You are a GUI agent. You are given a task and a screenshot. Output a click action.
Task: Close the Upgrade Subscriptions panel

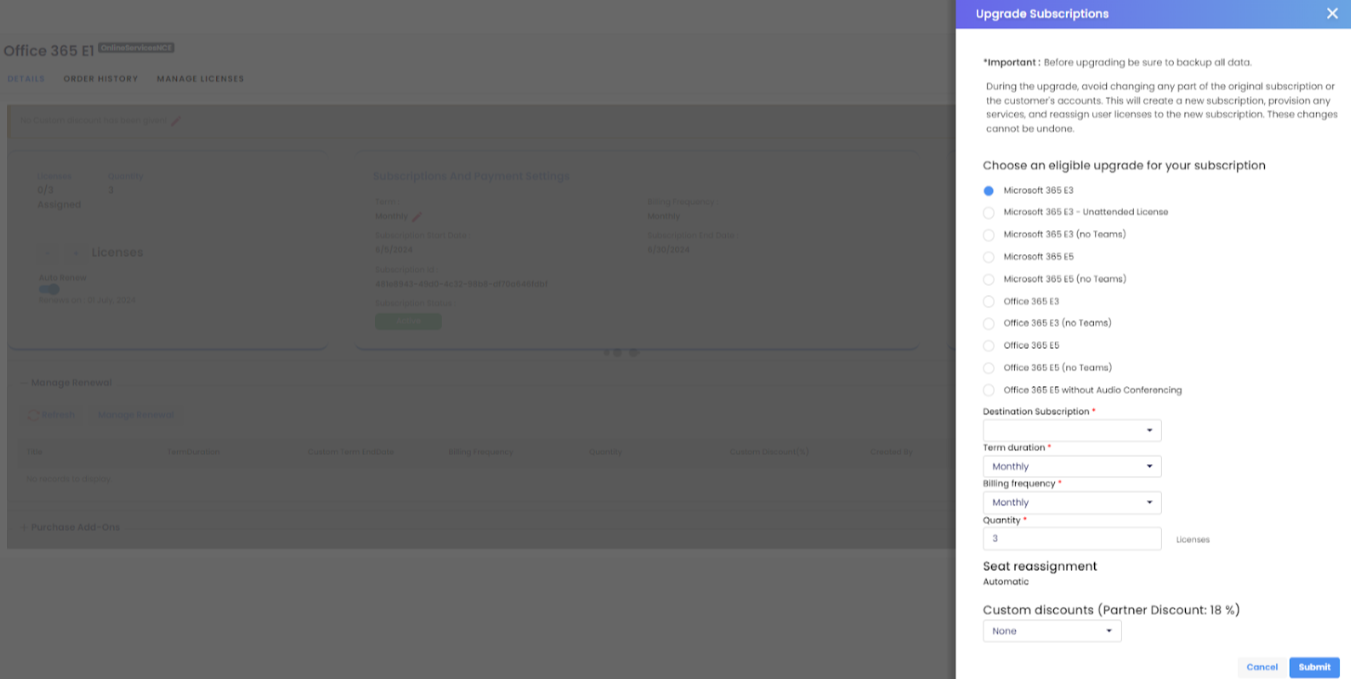[1332, 14]
